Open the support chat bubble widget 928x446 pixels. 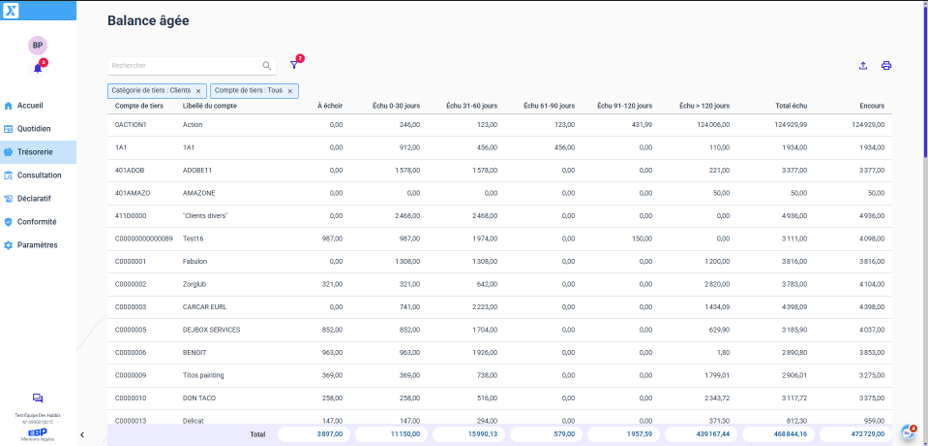(908, 432)
